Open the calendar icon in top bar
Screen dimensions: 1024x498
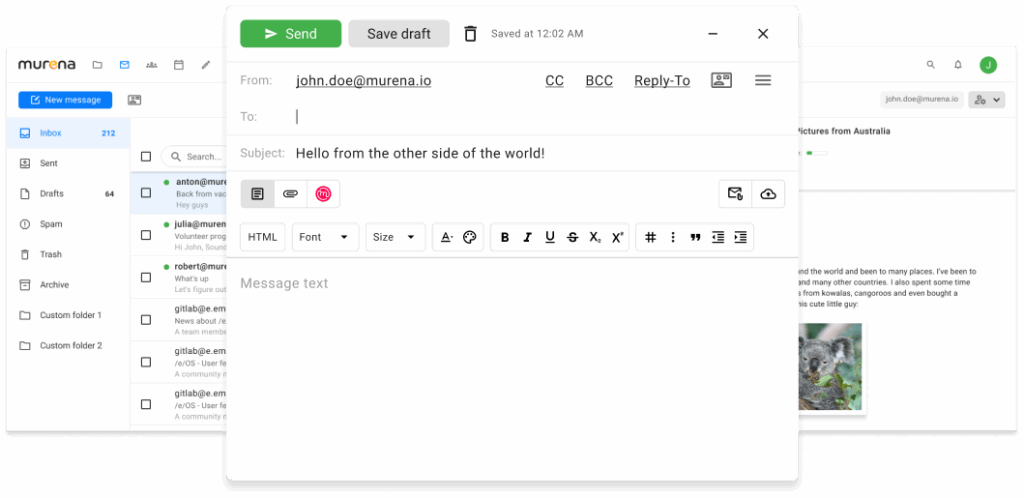[x=179, y=65]
